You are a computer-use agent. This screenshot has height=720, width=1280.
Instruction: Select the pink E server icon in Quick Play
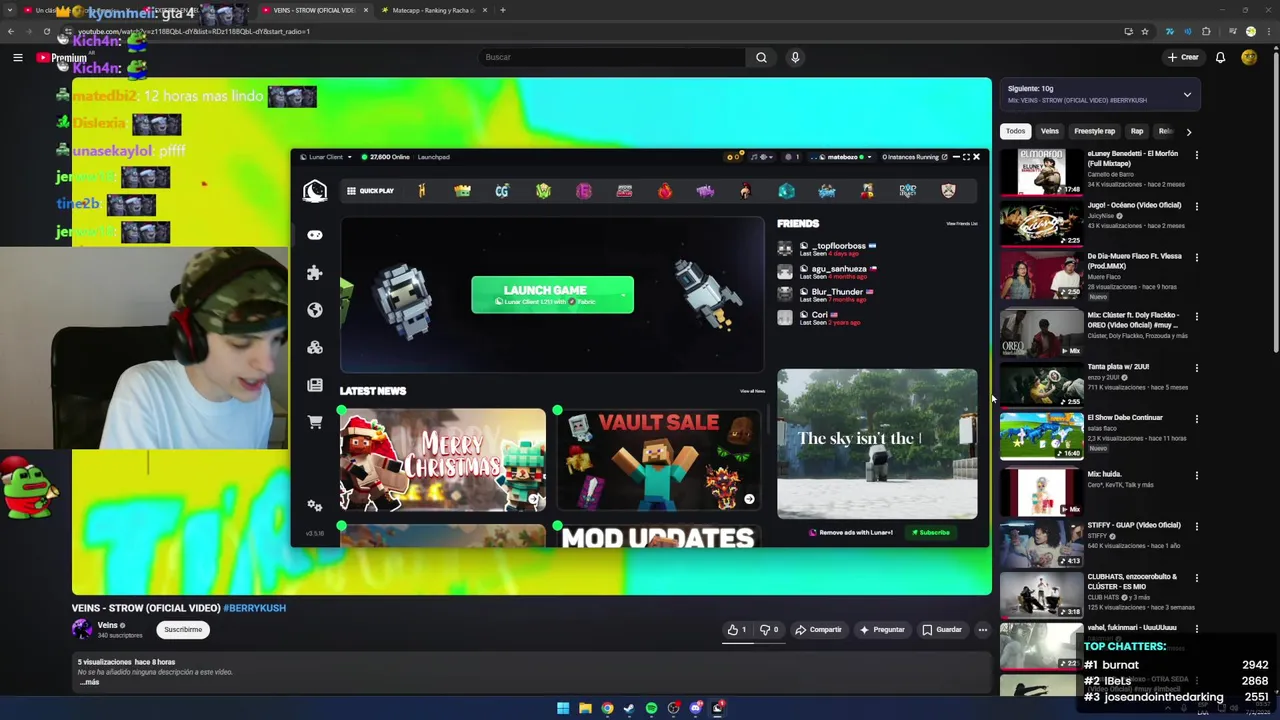pyautogui.click(x=584, y=190)
